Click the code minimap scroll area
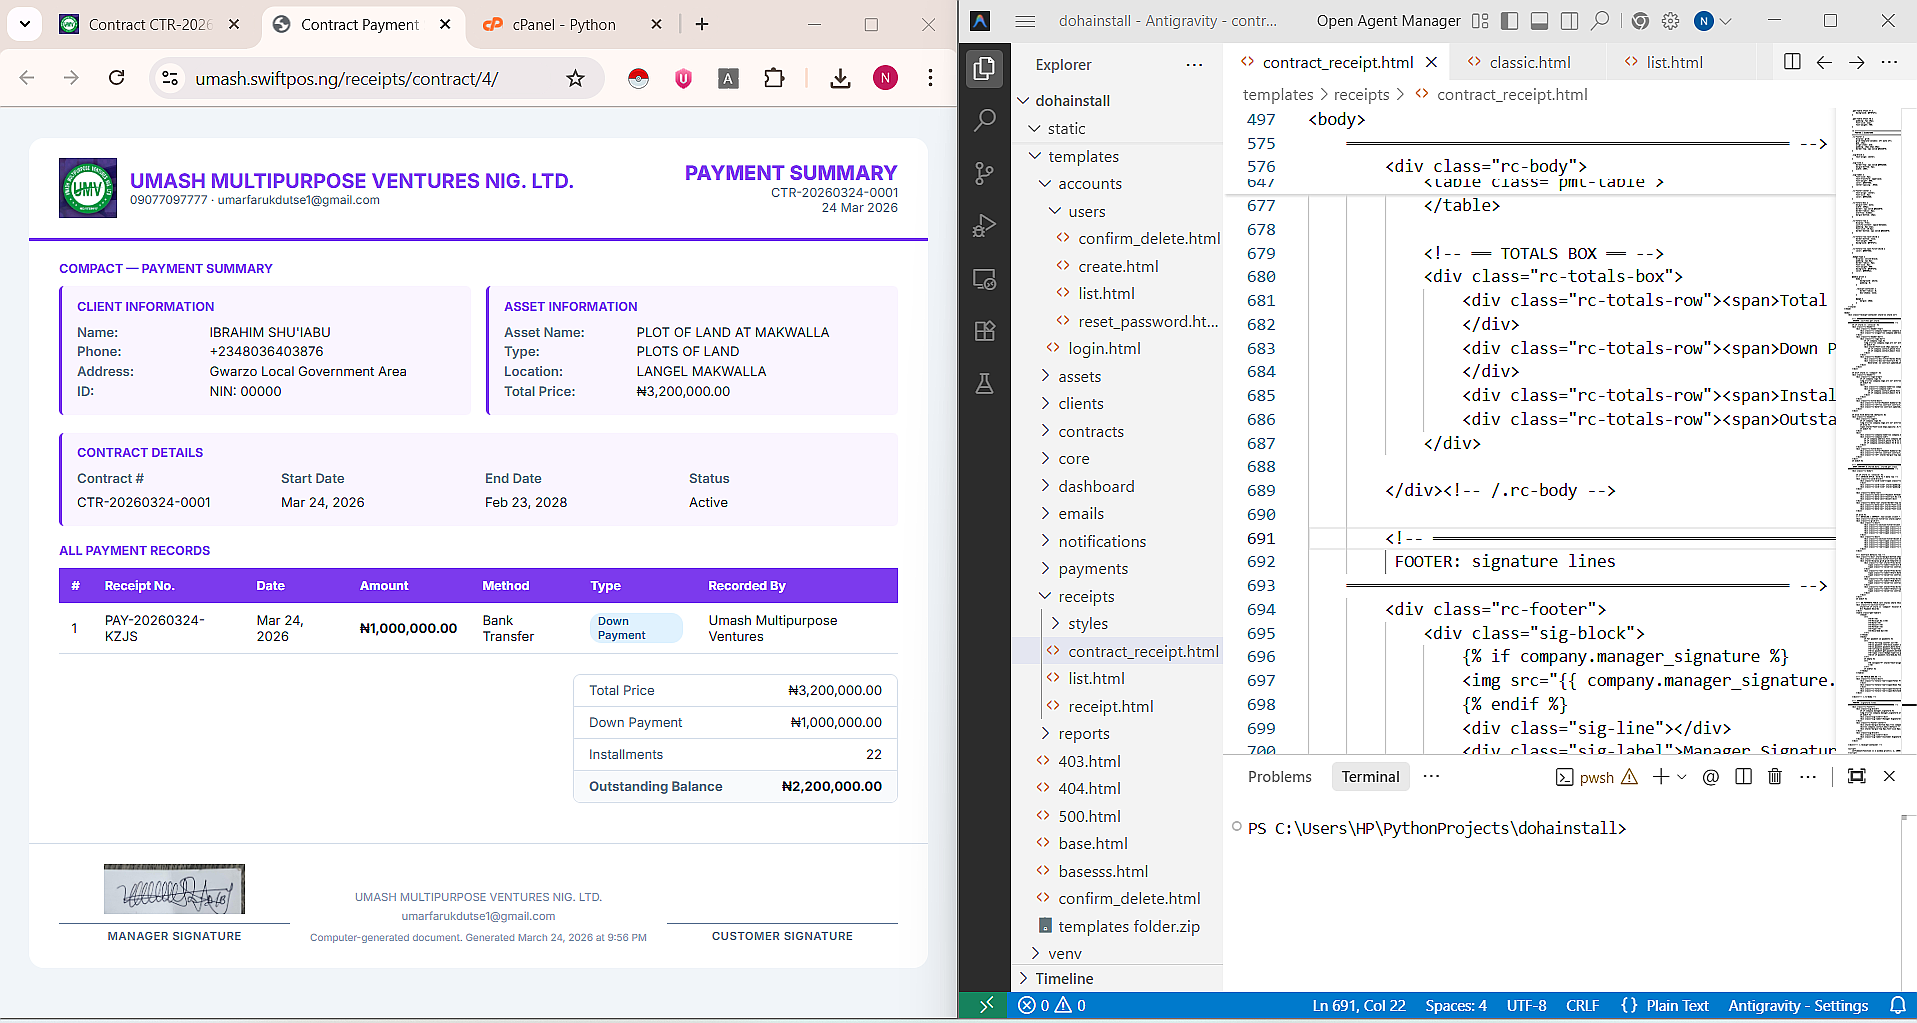Viewport: 1917px width, 1023px height. click(1875, 430)
